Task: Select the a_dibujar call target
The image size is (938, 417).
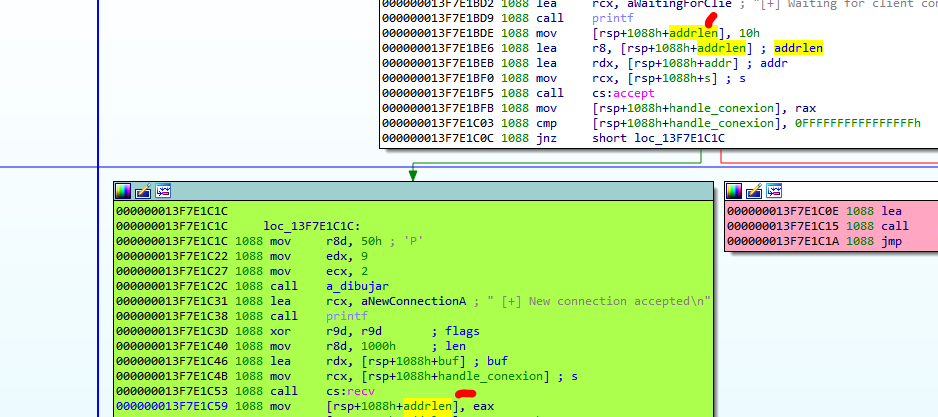Action: click(351, 285)
